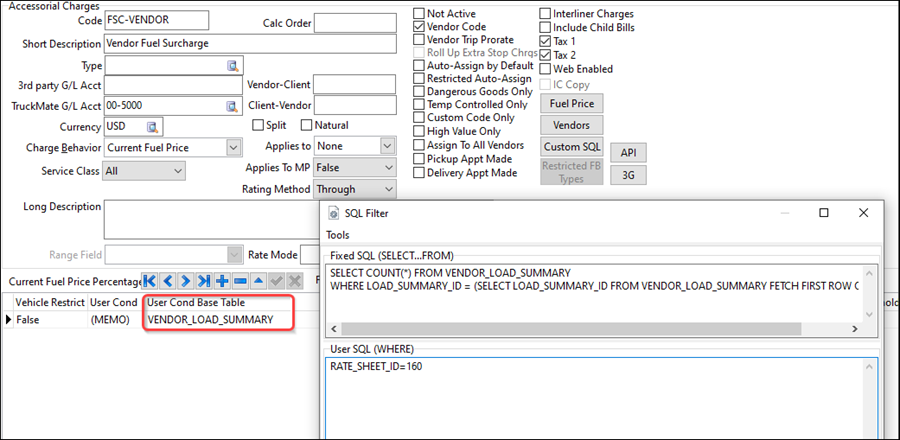Go to first record in navigator

click(x=150, y=281)
